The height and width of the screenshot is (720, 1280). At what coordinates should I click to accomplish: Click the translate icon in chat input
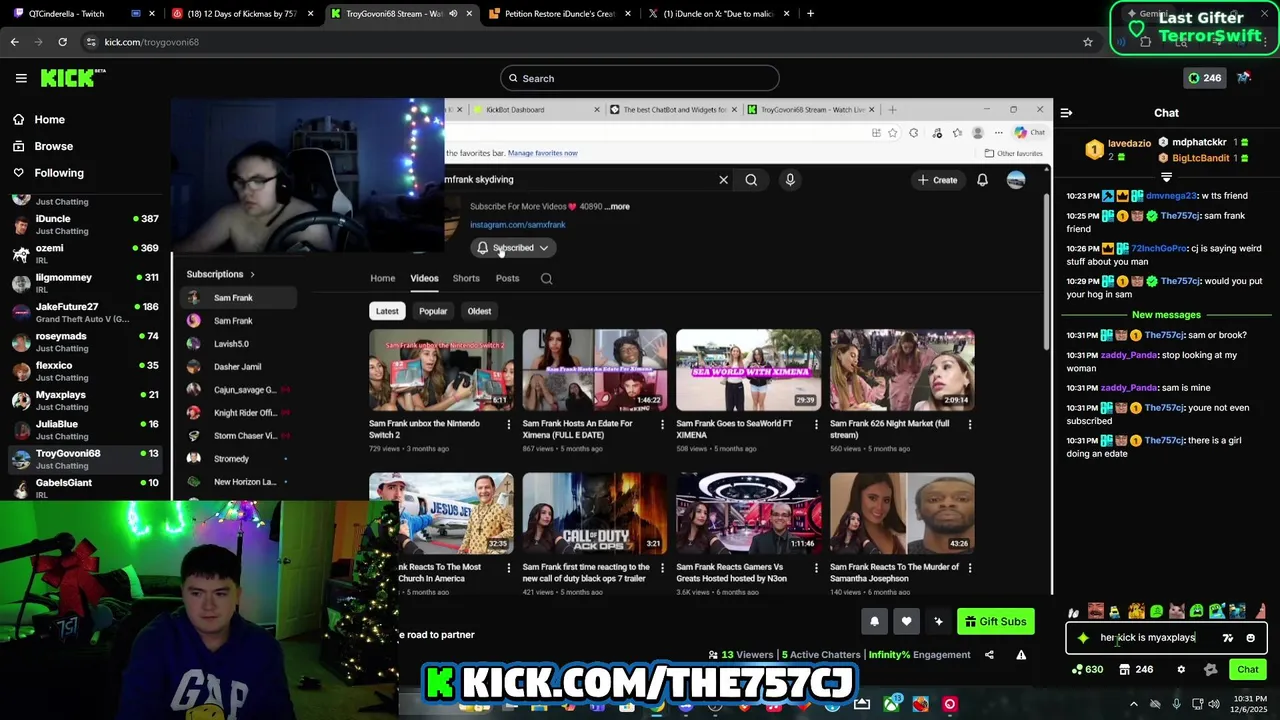(x=1228, y=638)
